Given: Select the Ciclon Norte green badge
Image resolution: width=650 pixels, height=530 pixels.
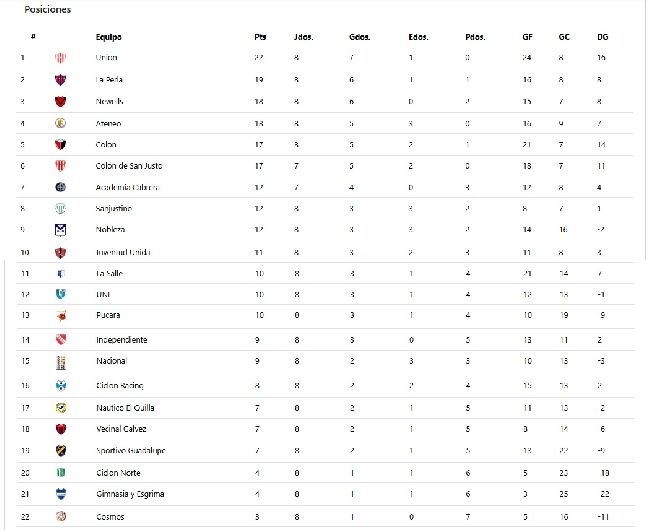Looking at the screenshot, I should (61, 472).
